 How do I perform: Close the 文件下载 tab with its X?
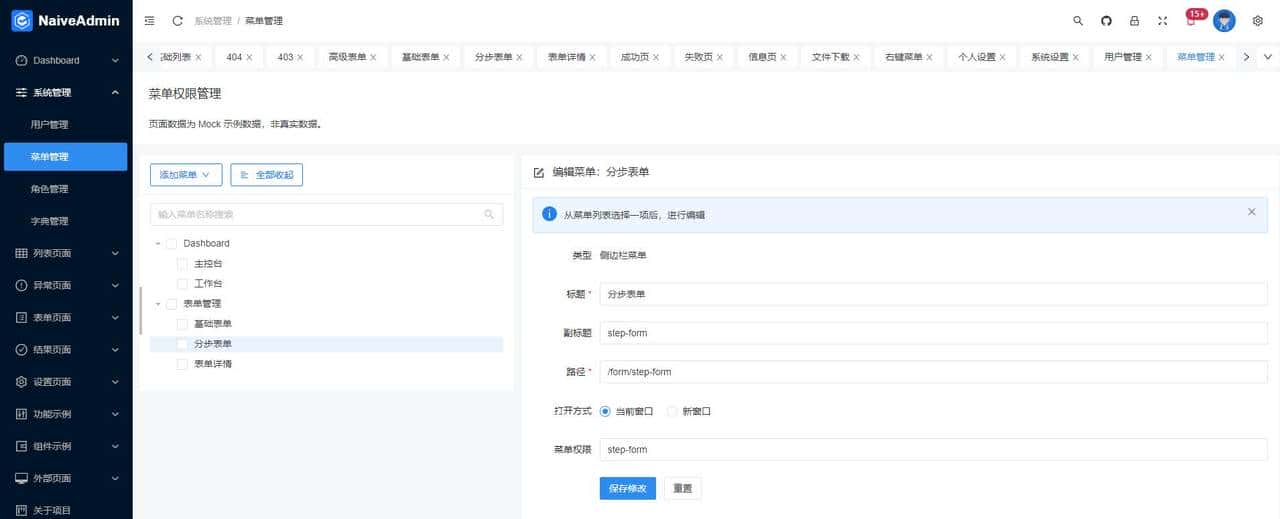857,57
